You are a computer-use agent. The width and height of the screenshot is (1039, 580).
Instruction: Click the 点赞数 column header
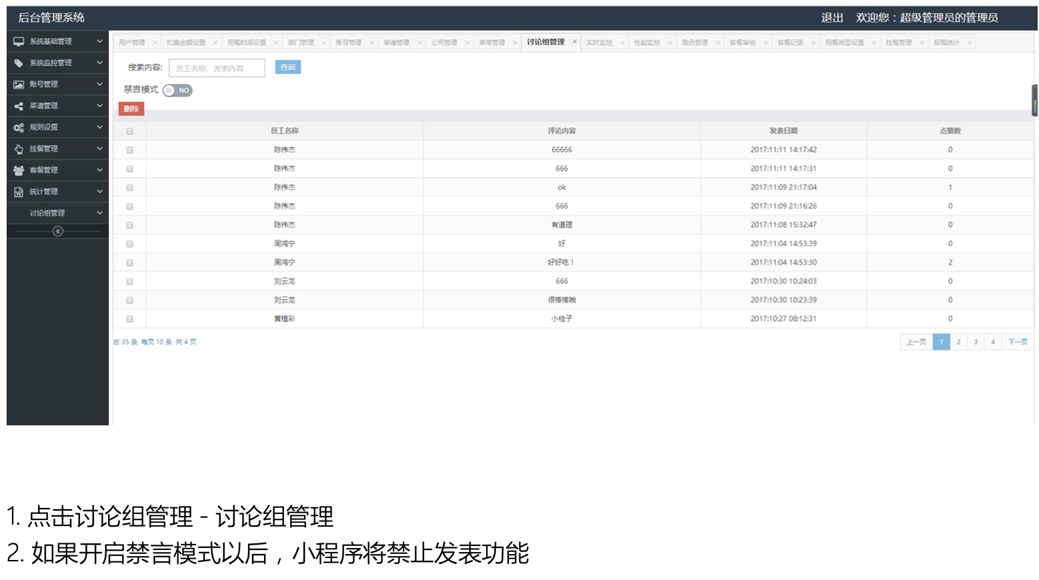point(950,131)
